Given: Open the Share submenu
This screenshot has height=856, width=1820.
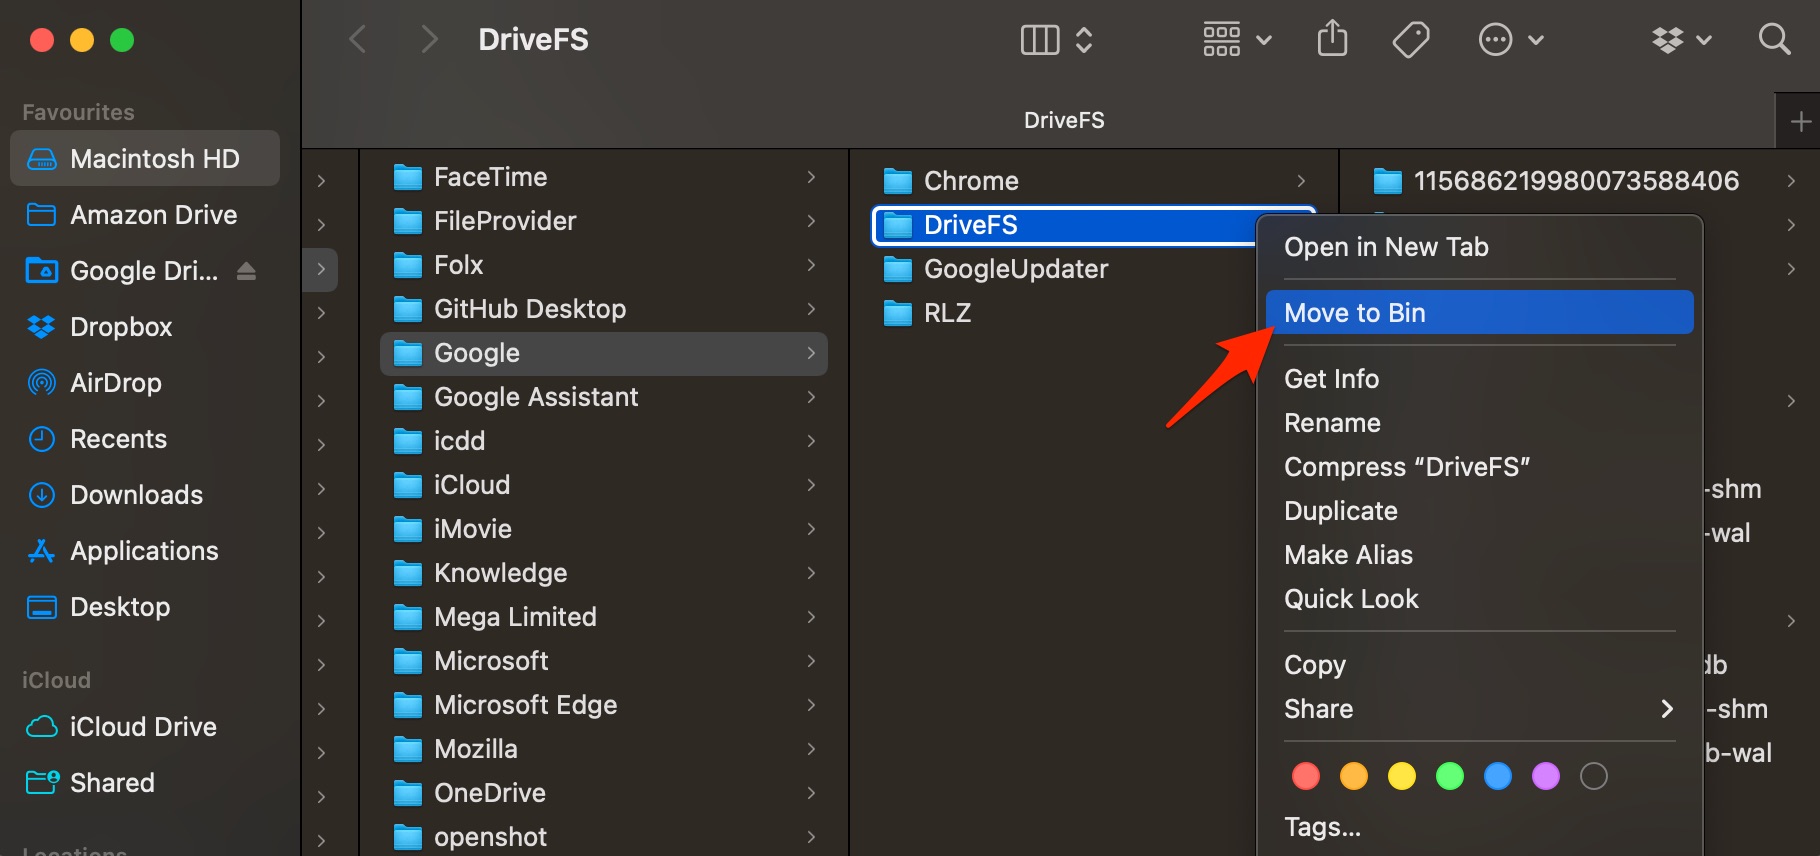Looking at the screenshot, I should pyautogui.click(x=1479, y=709).
